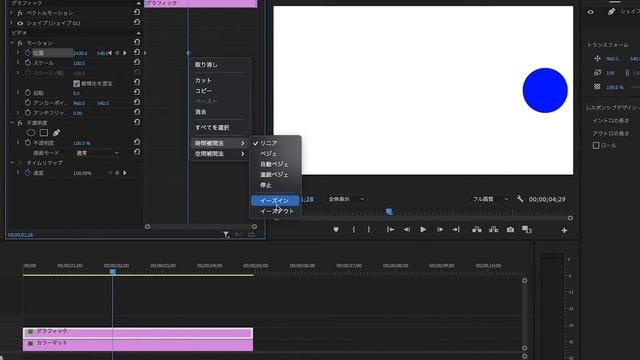Reset the スケール parameter

137,63
